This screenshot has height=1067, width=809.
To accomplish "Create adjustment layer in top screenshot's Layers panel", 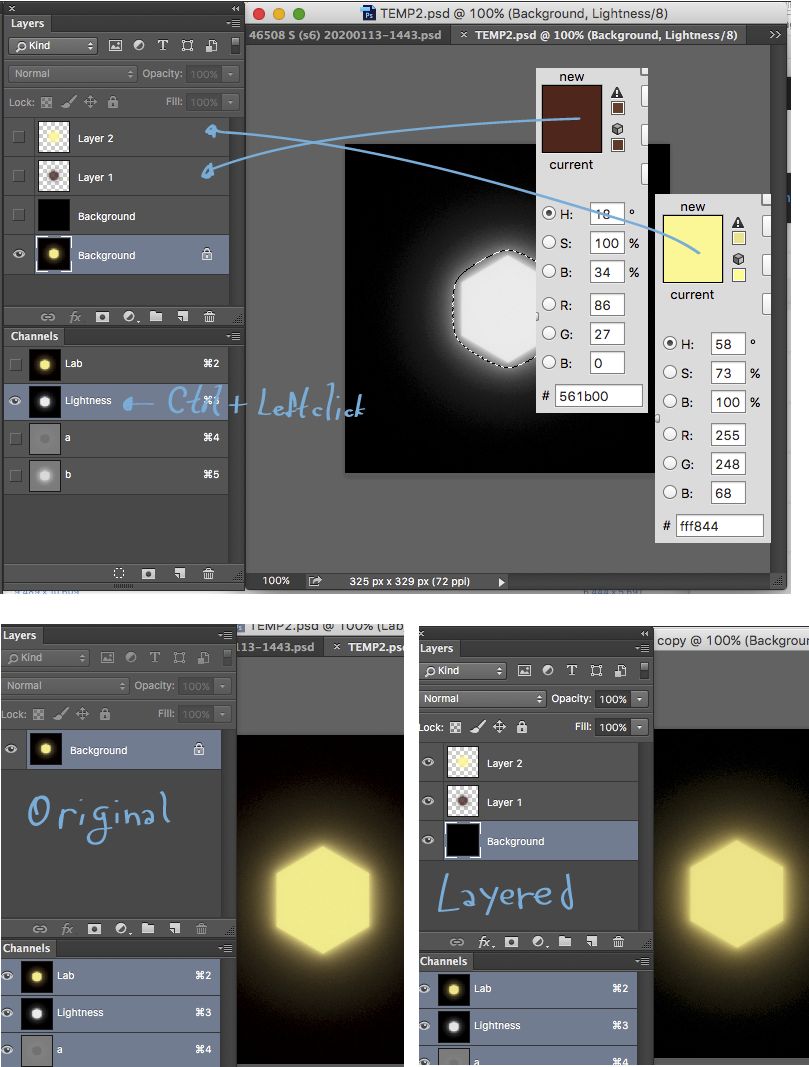I will [x=130, y=317].
